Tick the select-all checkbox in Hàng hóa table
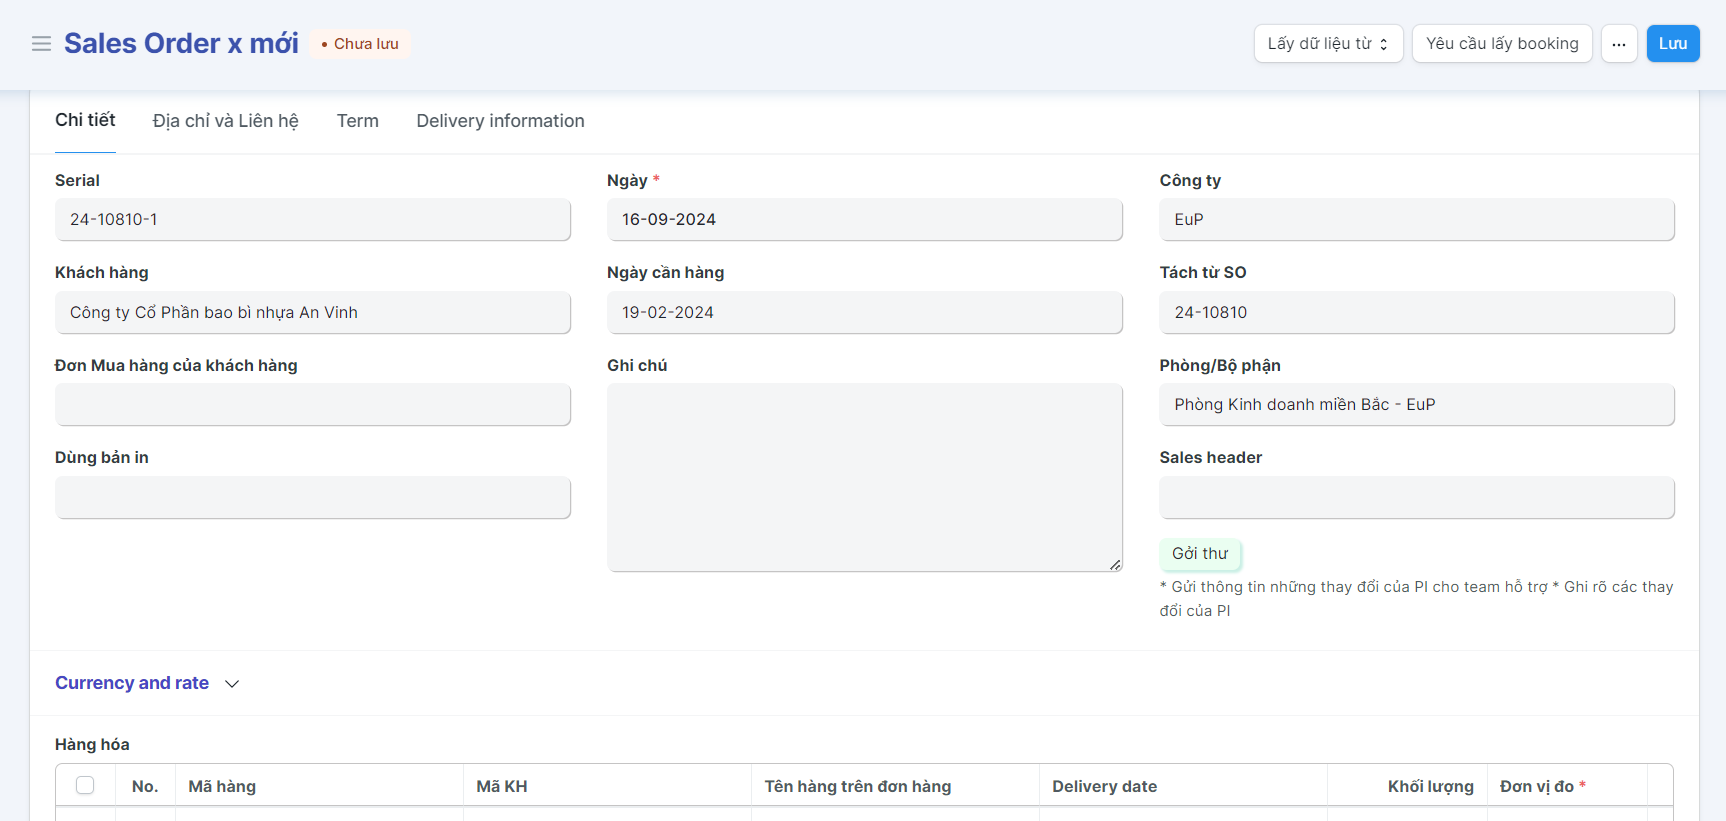 85,785
